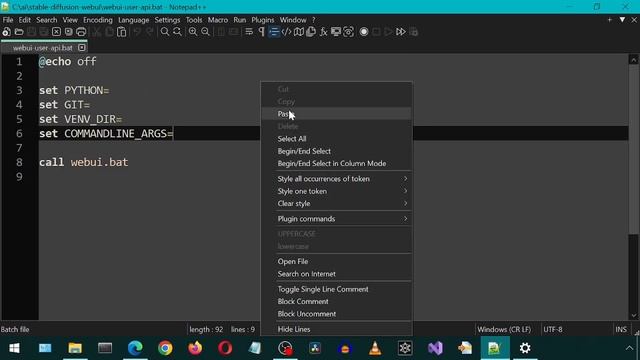
Task: Open the Run menu
Action: pyautogui.click(x=240, y=20)
